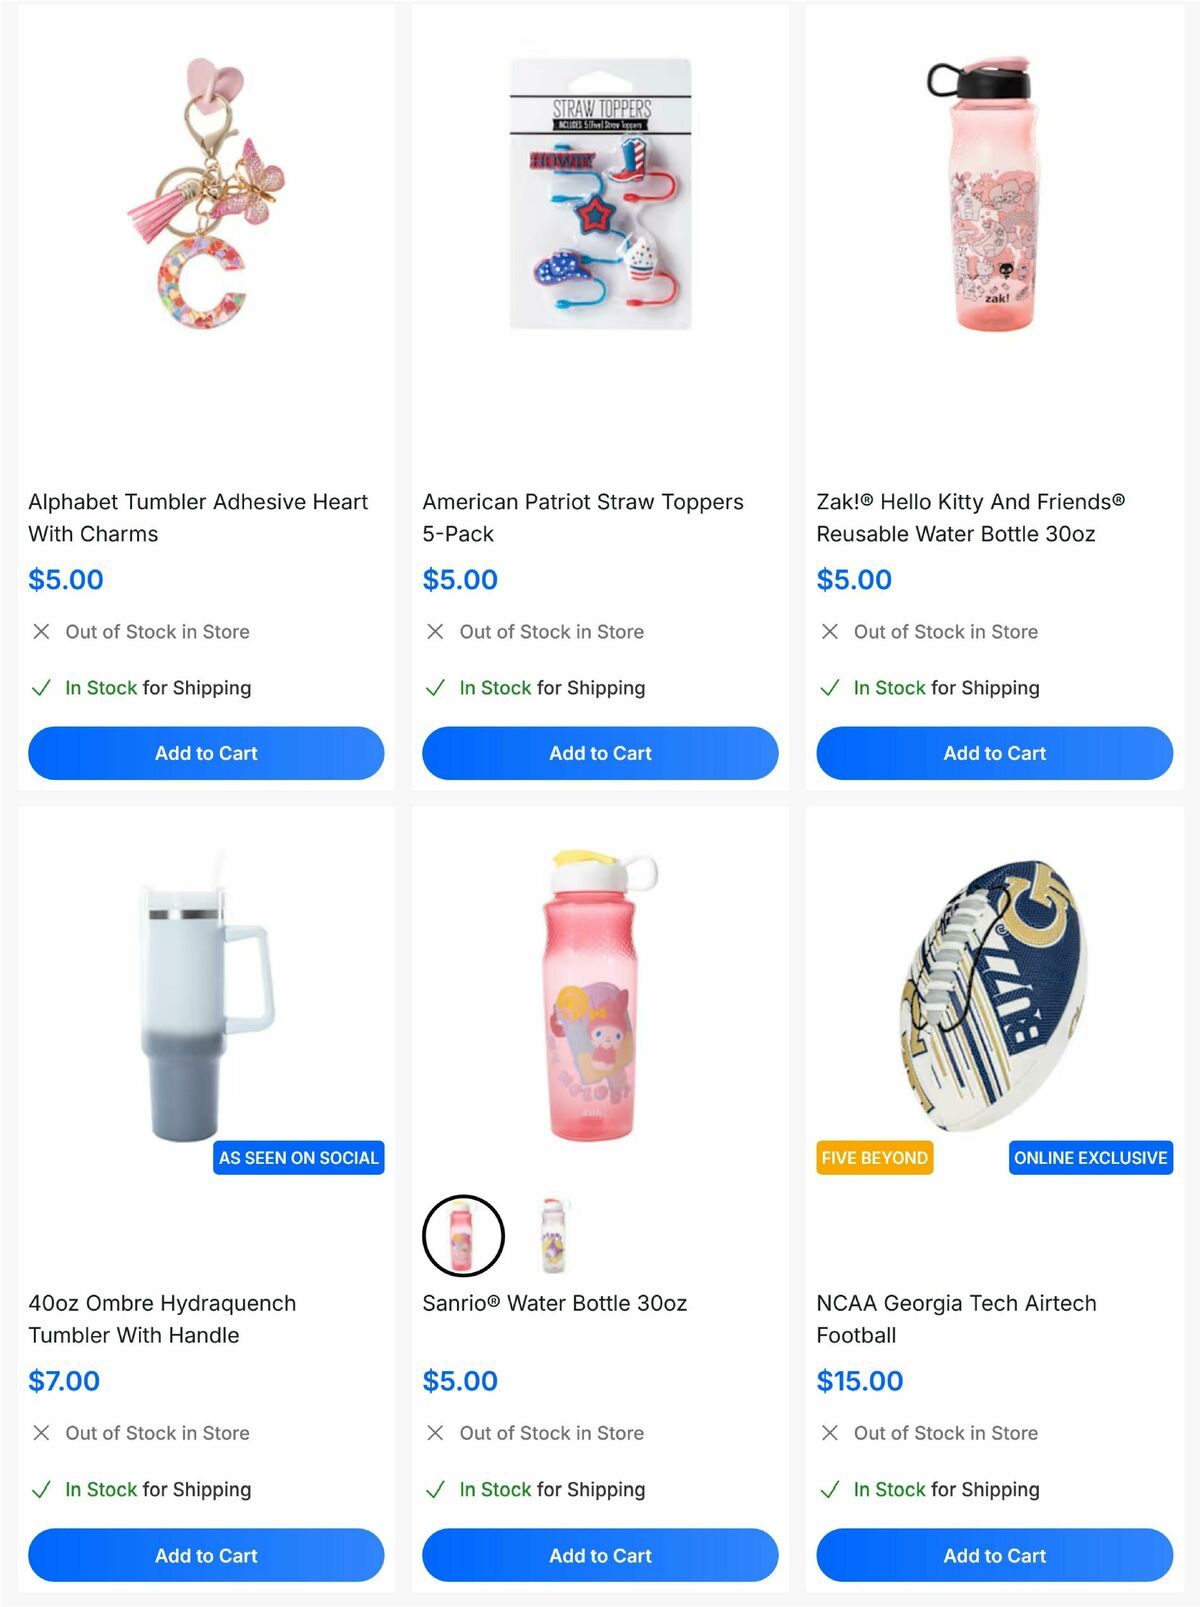
Task: Click the $7.00 price of the Hydraquench Tumbler
Action: coord(63,1380)
